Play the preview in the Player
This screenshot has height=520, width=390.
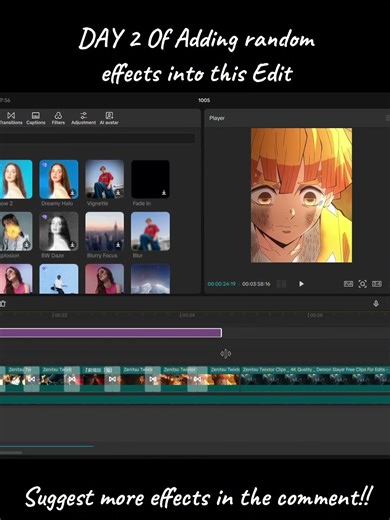coord(301,284)
